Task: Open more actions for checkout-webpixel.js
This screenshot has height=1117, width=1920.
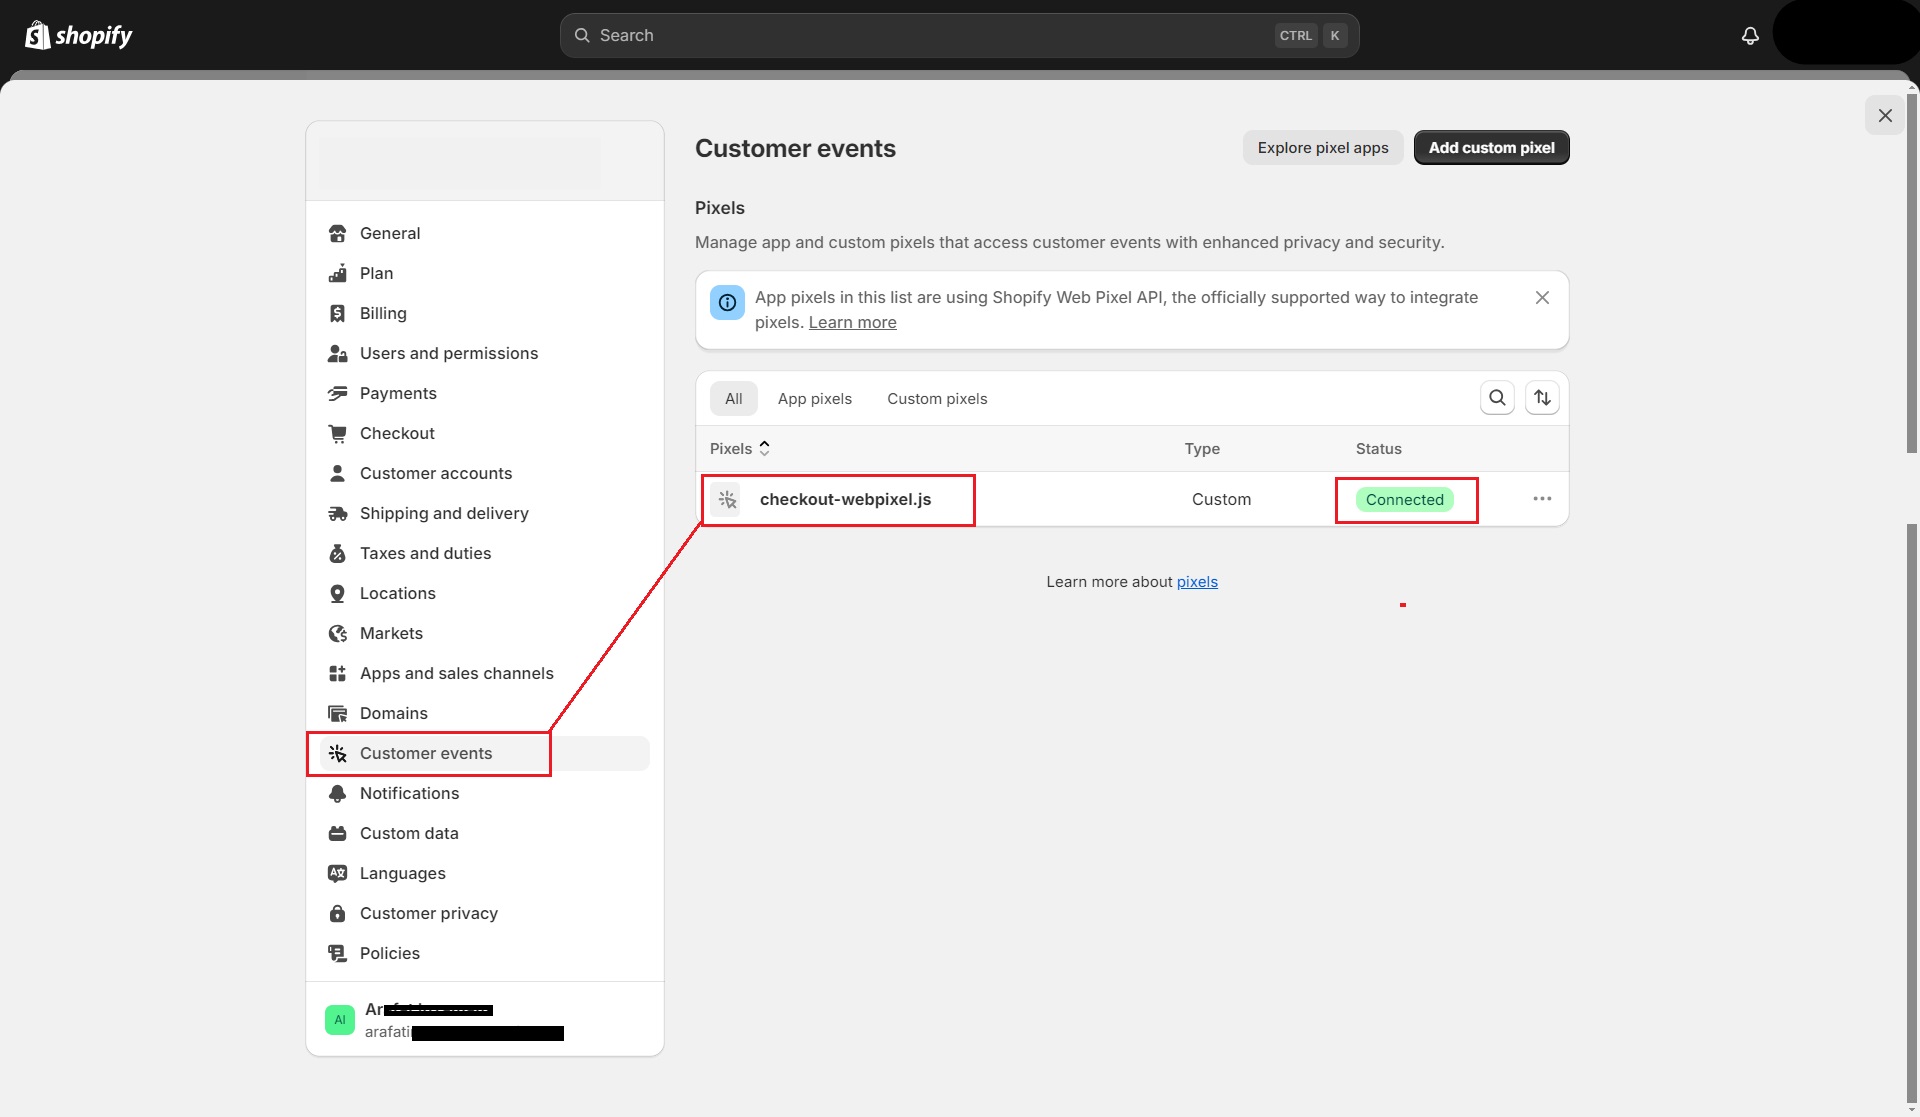Action: (1542, 499)
